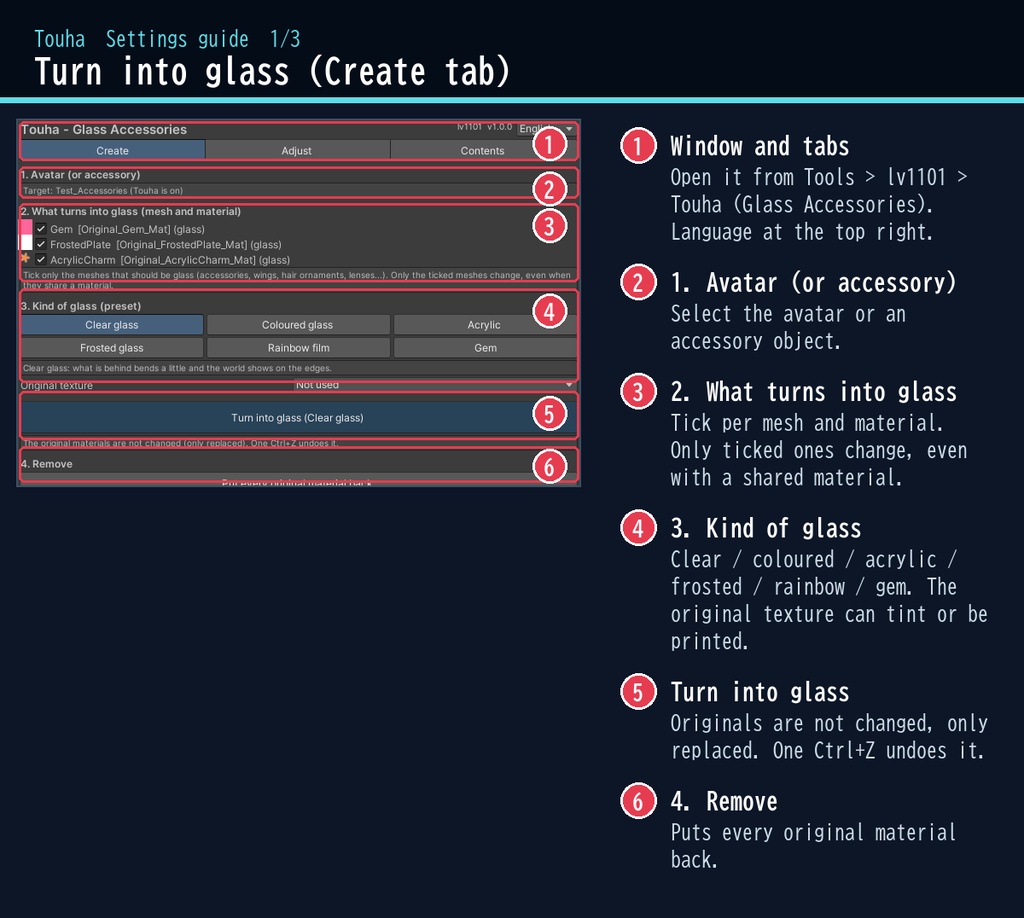Select the Frosted glass preset
The image size is (1024, 918).
coord(112,348)
